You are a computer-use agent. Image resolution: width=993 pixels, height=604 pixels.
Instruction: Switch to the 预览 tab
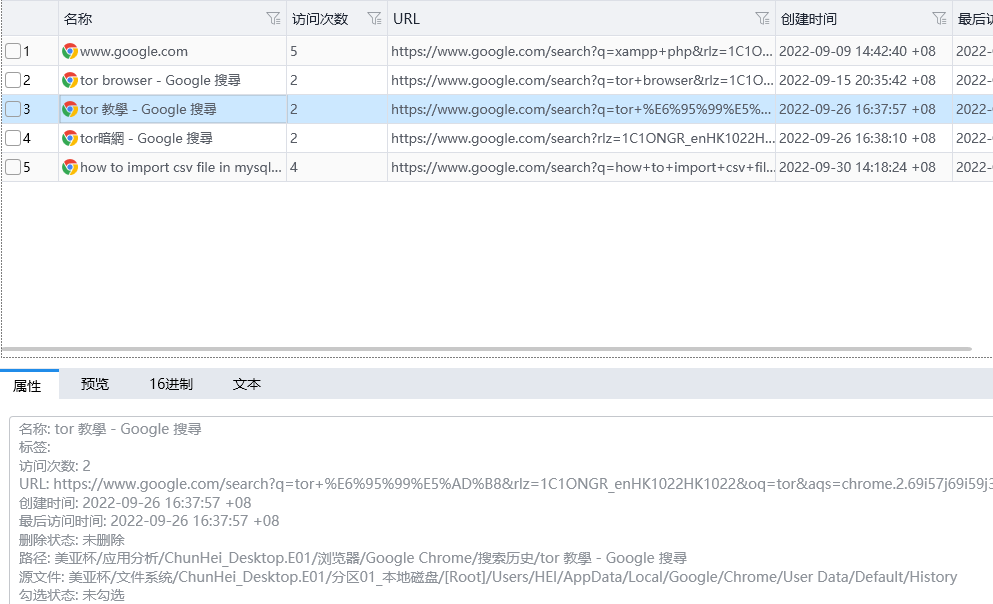pos(95,384)
